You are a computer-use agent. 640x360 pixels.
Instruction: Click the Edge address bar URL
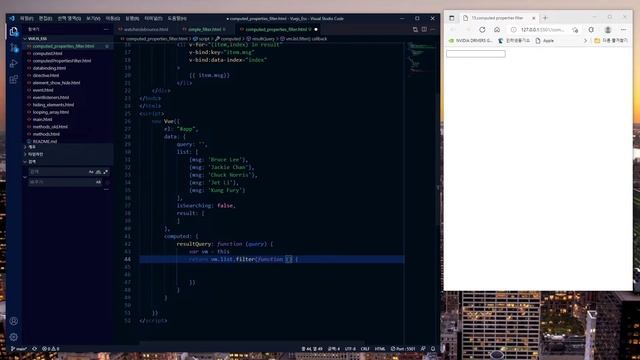coord(542,30)
